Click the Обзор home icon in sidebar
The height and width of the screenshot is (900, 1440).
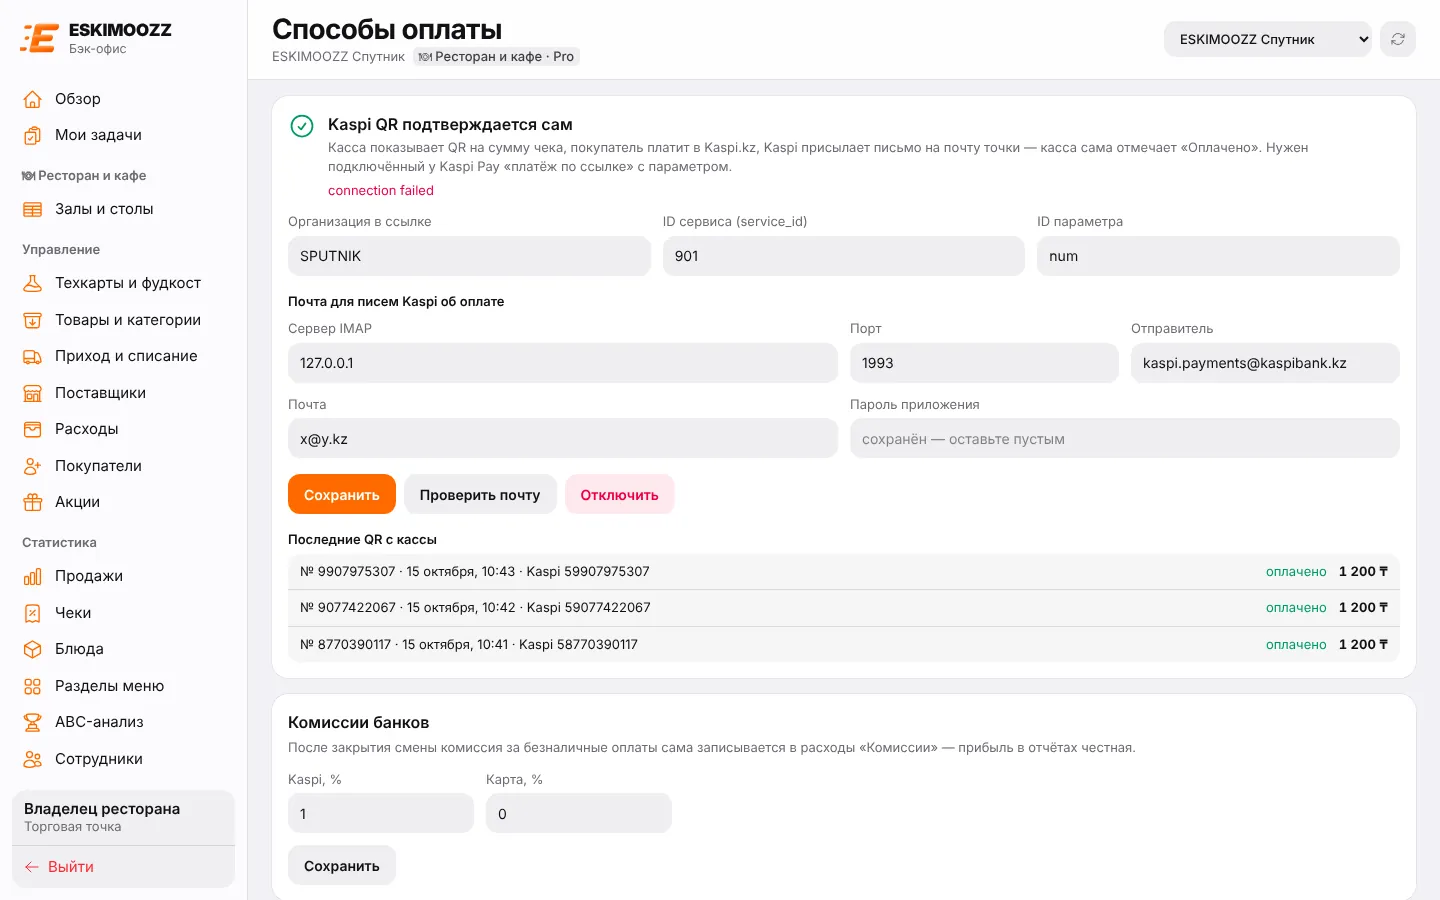[x=33, y=99]
